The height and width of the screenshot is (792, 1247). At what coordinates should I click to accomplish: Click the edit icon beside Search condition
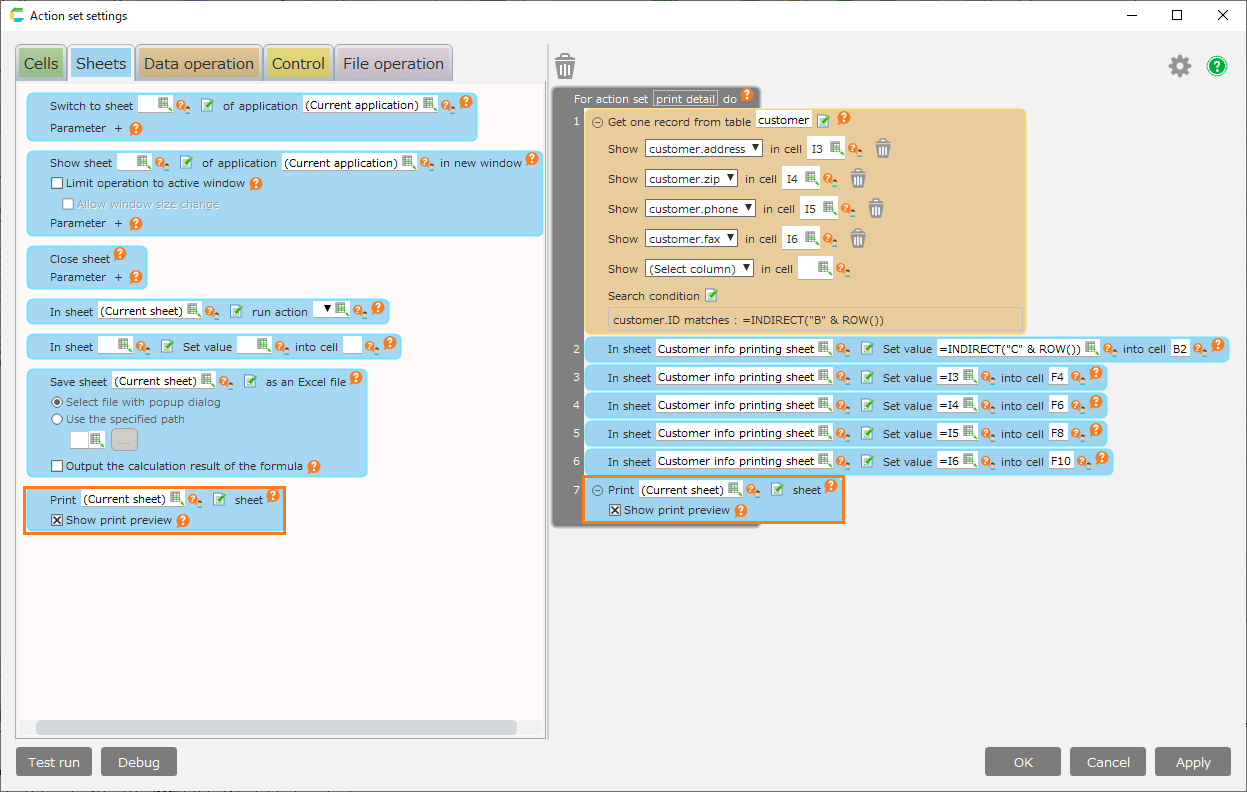[x=711, y=296]
